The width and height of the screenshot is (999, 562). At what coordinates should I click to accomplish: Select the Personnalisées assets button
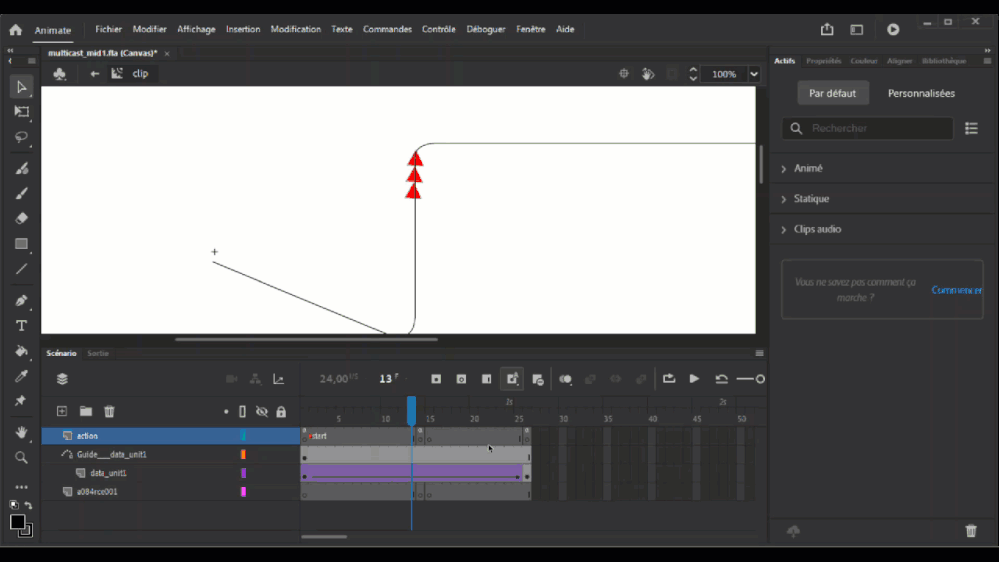pos(921,94)
